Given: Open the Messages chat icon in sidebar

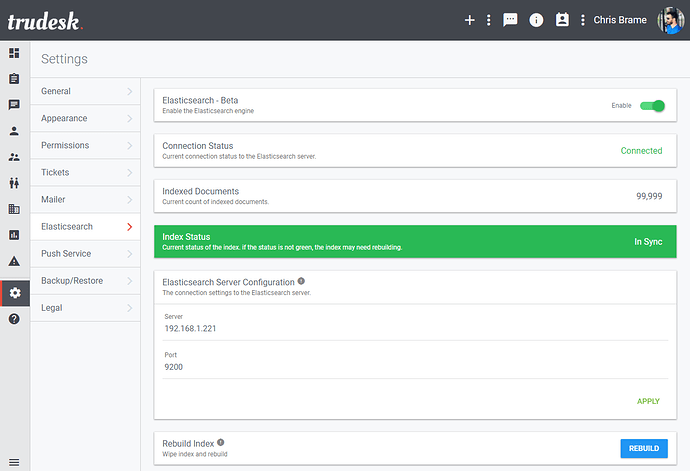Looking at the screenshot, I should [x=14, y=105].
